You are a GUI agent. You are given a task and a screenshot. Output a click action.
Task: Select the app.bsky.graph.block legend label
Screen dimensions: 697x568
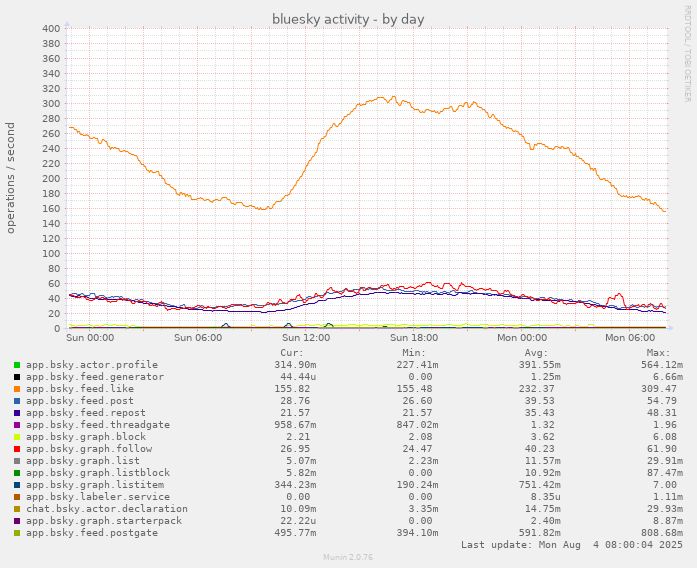86,437
